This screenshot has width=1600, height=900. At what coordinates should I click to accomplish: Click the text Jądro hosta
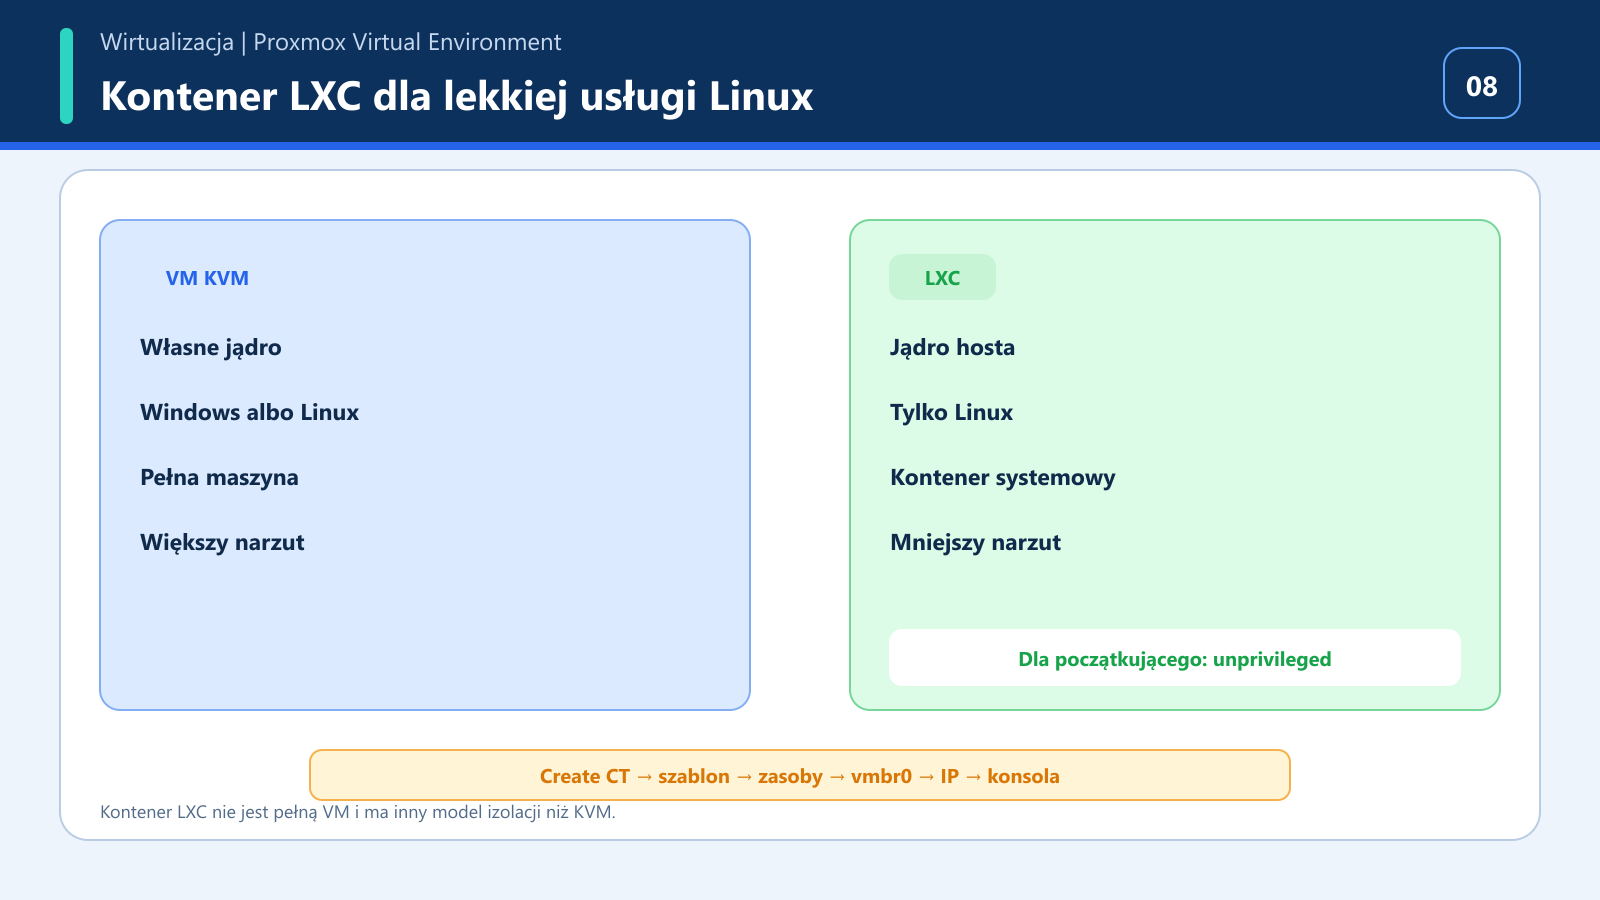click(952, 348)
